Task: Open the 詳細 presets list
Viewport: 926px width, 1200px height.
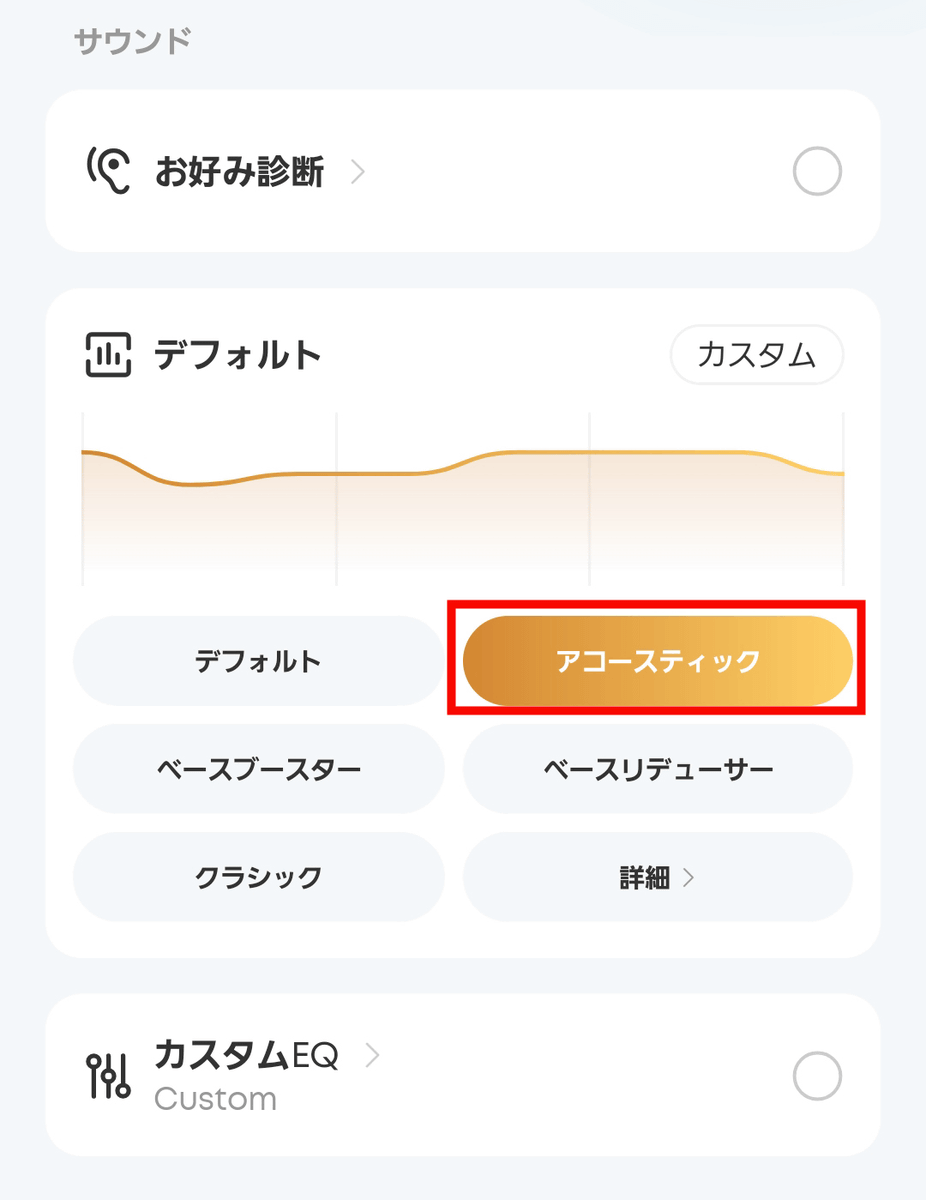Action: pyautogui.click(x=658, y=877)
